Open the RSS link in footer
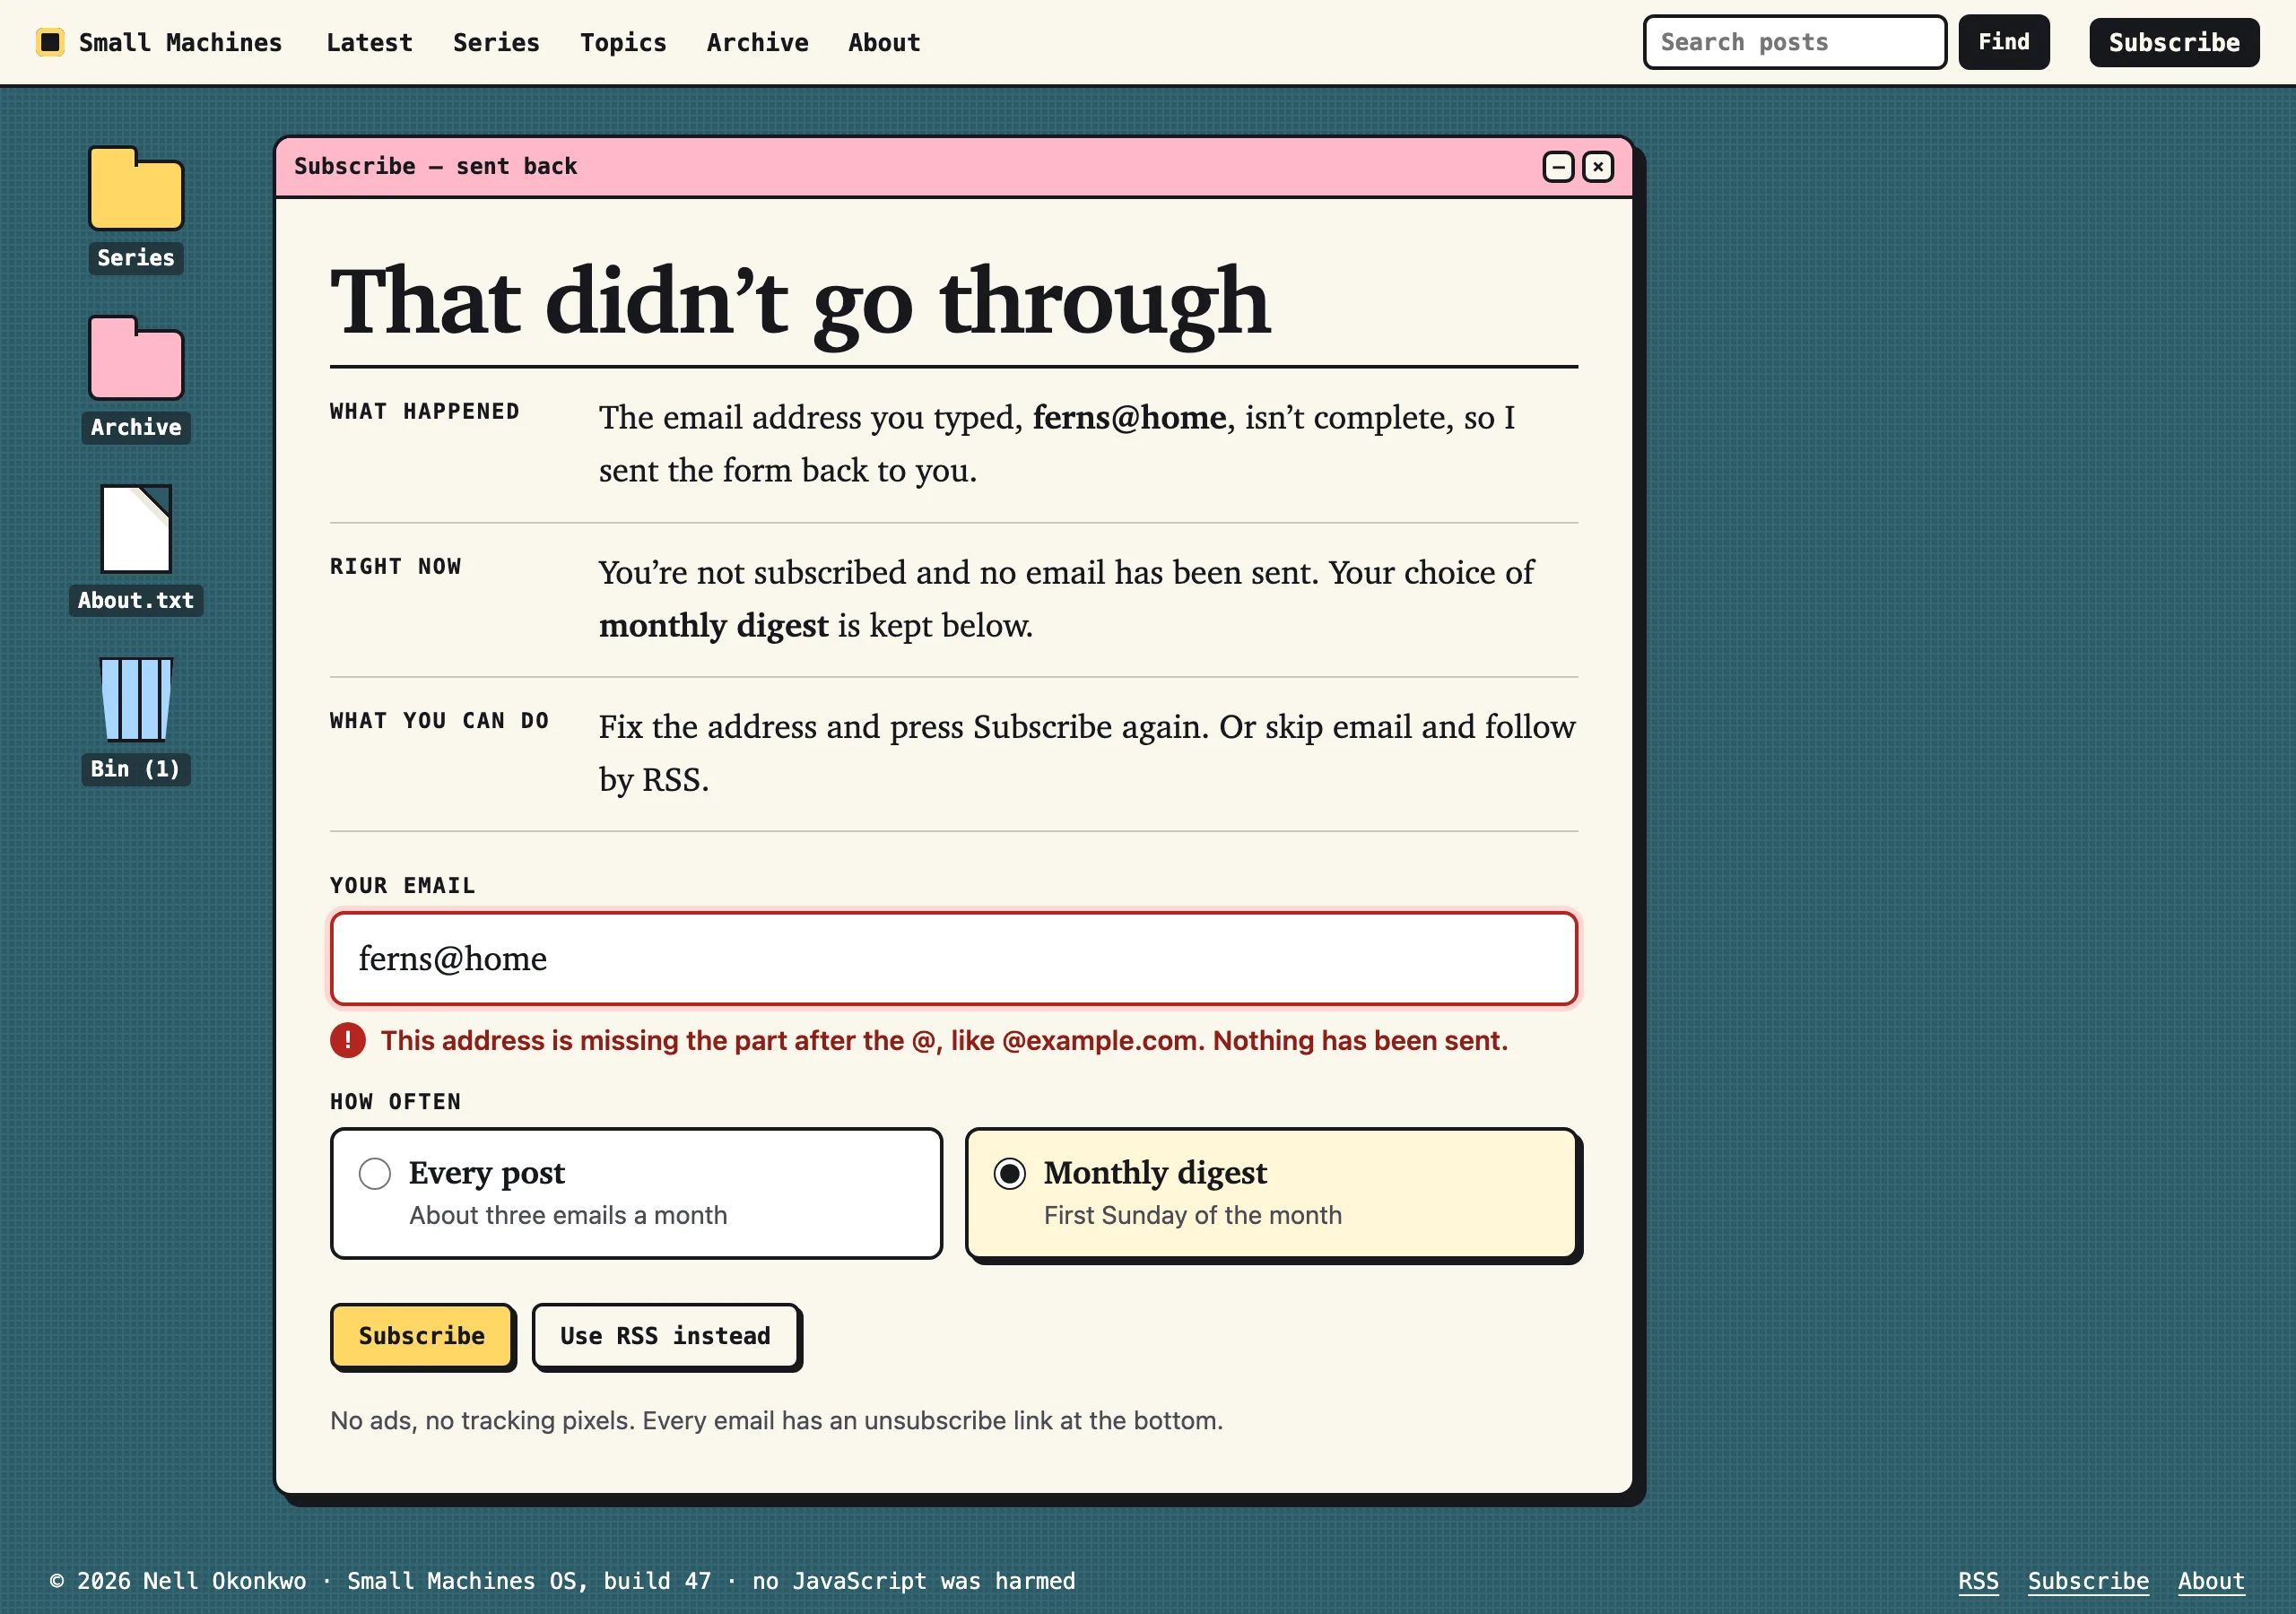 point(1978,1581)
